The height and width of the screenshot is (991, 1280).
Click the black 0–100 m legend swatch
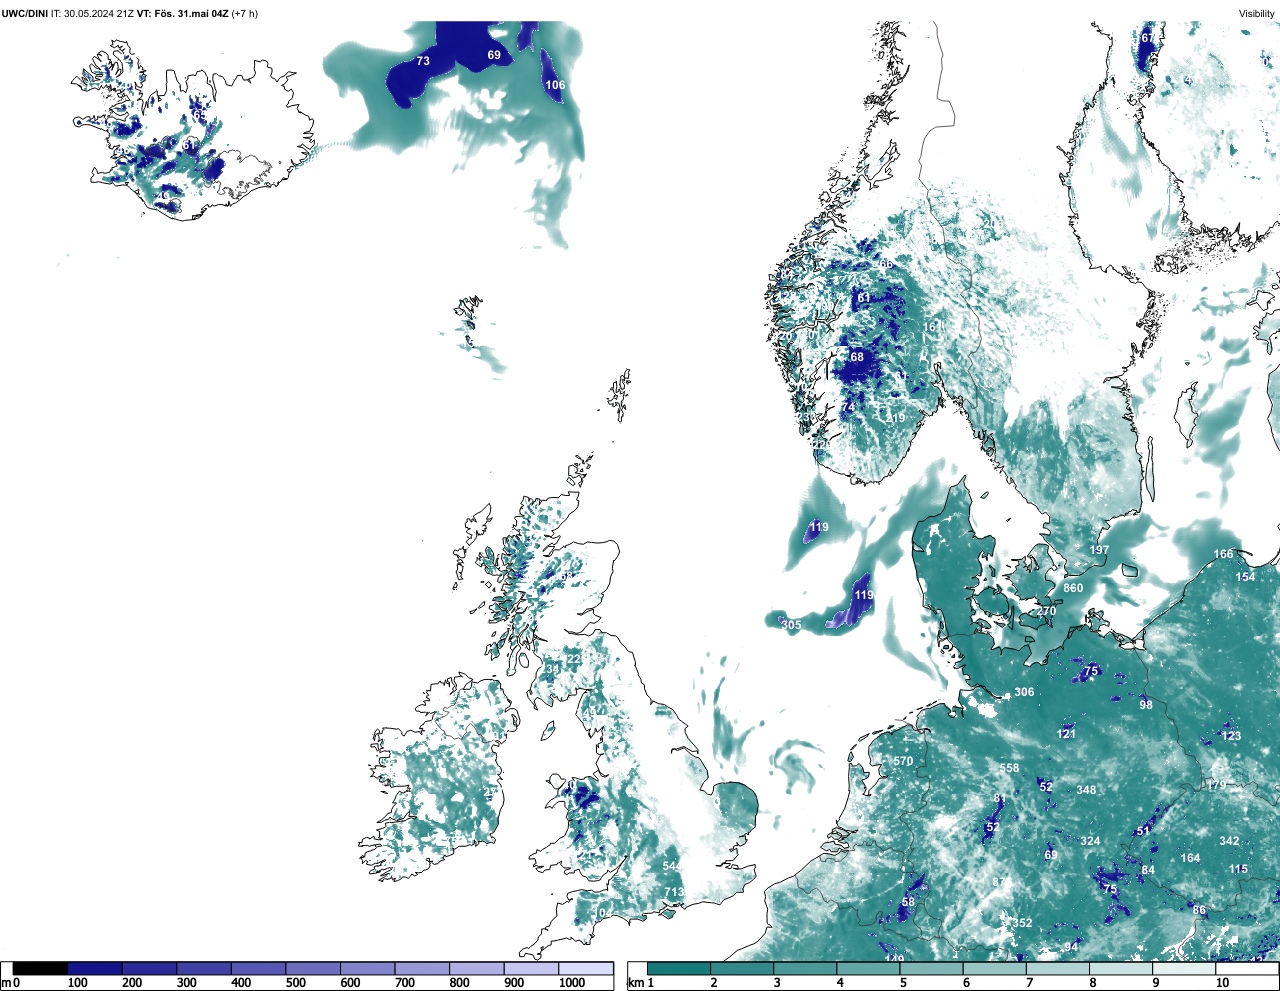coord(40,968)
